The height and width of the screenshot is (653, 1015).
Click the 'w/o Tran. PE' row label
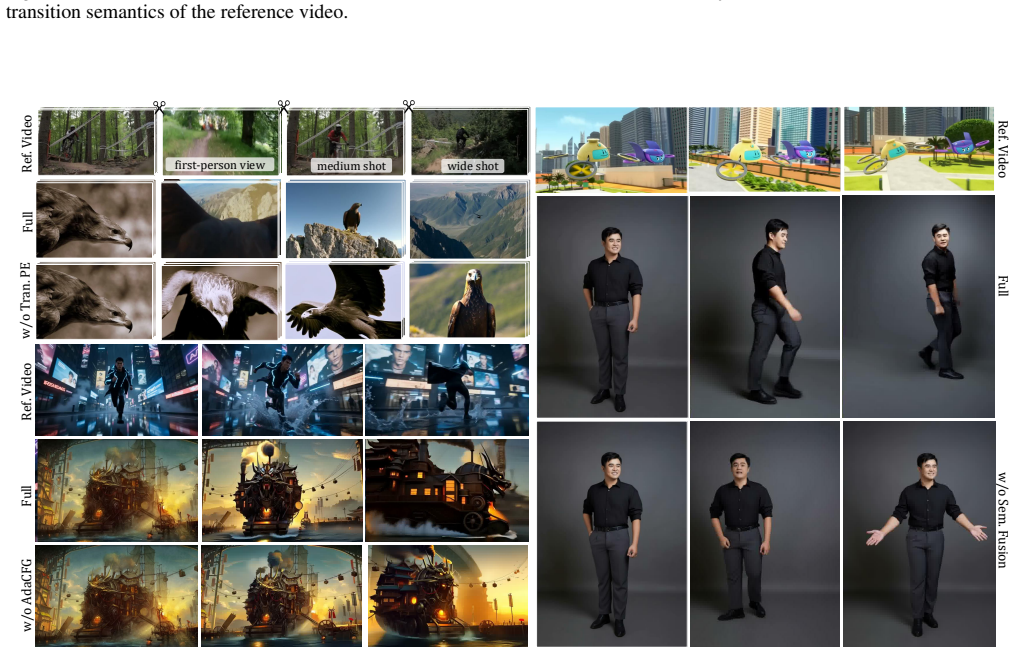click(x=26, y=300)
